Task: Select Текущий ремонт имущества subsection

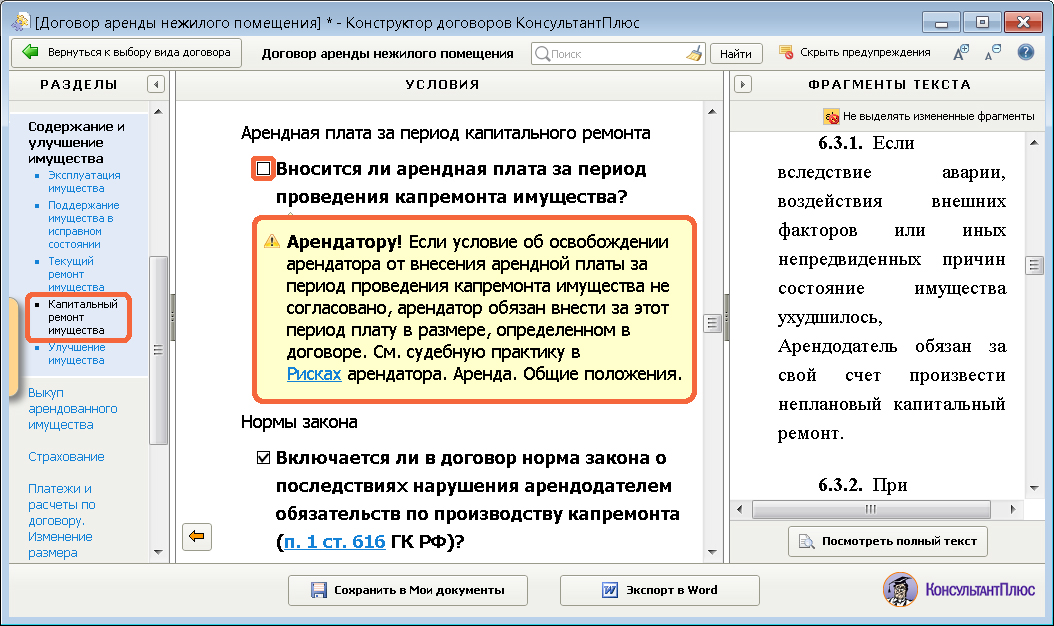Action: pos(76,274)
